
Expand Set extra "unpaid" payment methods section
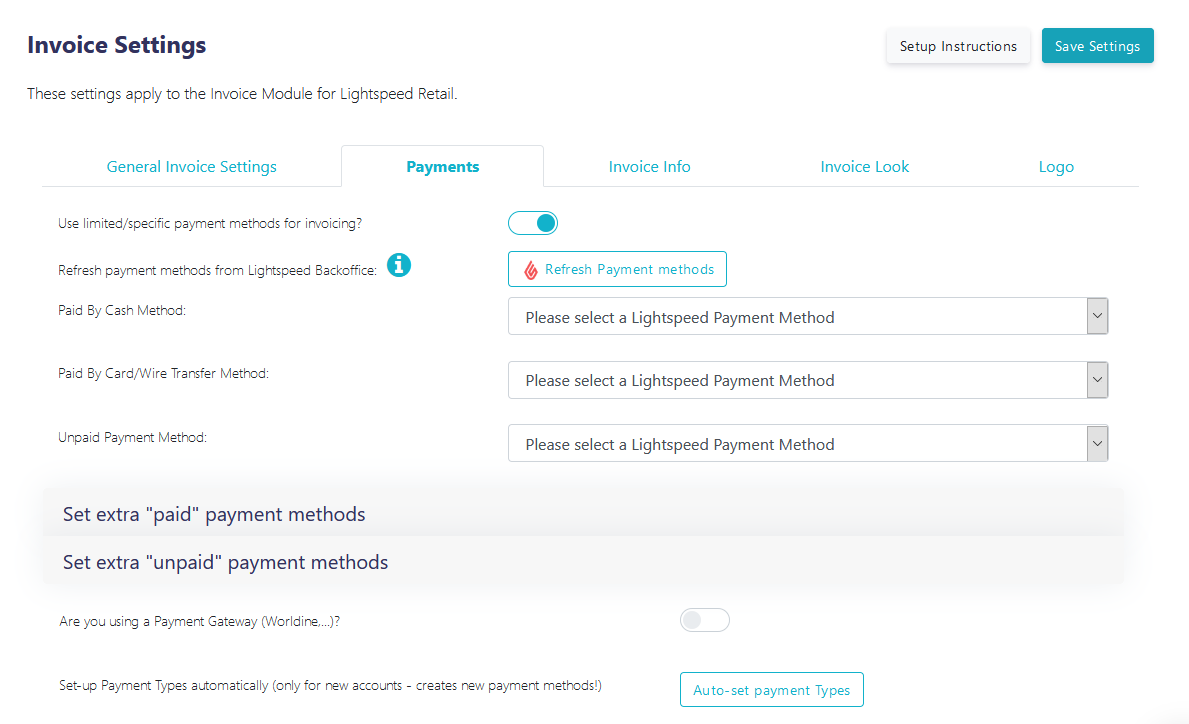click(x=583, y=562)
